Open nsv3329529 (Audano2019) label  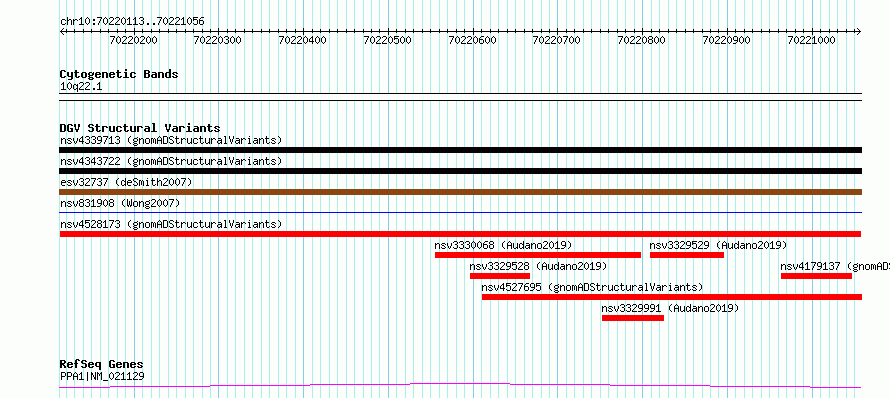(x=719, y=245)
